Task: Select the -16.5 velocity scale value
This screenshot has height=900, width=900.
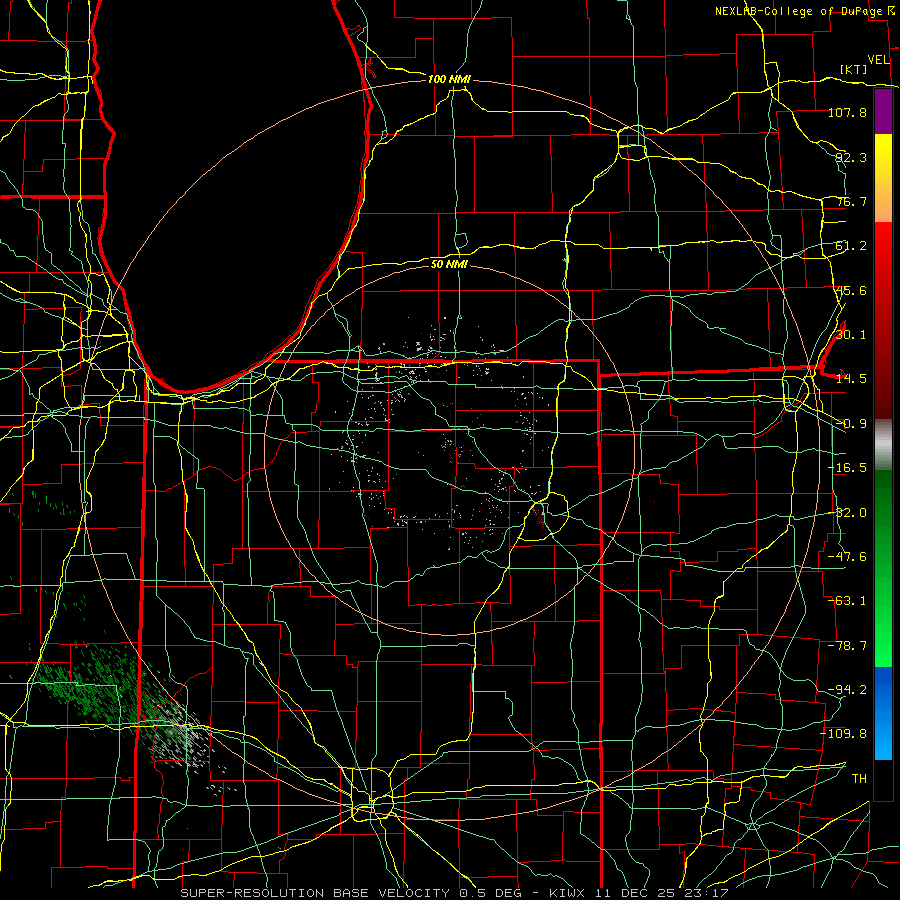Action: point(847,468)
